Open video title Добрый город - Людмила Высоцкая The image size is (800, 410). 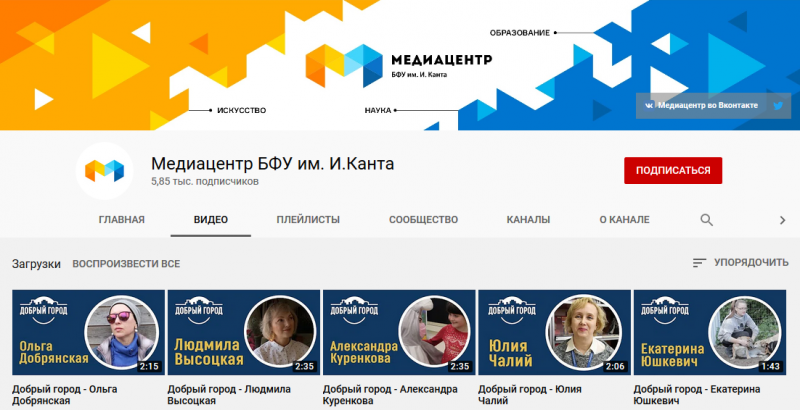[x=229, y=395]
